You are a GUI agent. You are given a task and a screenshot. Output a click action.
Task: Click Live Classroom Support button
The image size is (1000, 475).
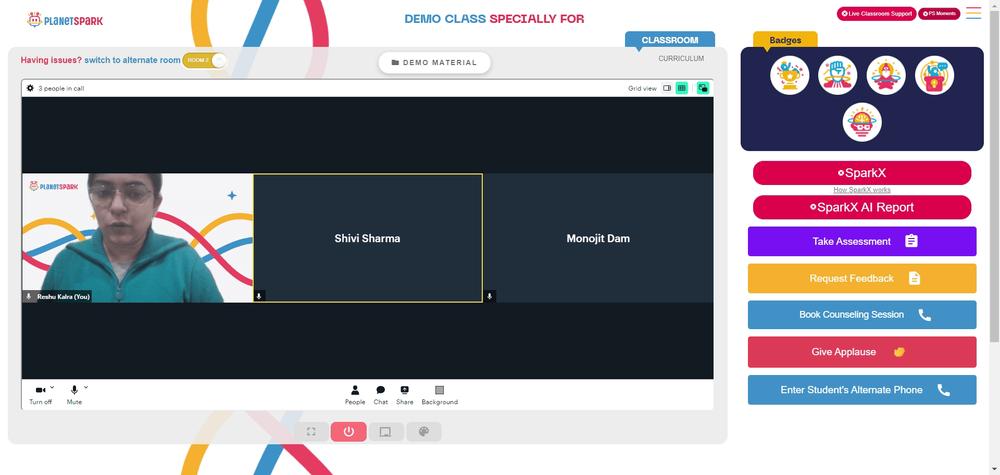pyautogui.click(x=877, y=13)
